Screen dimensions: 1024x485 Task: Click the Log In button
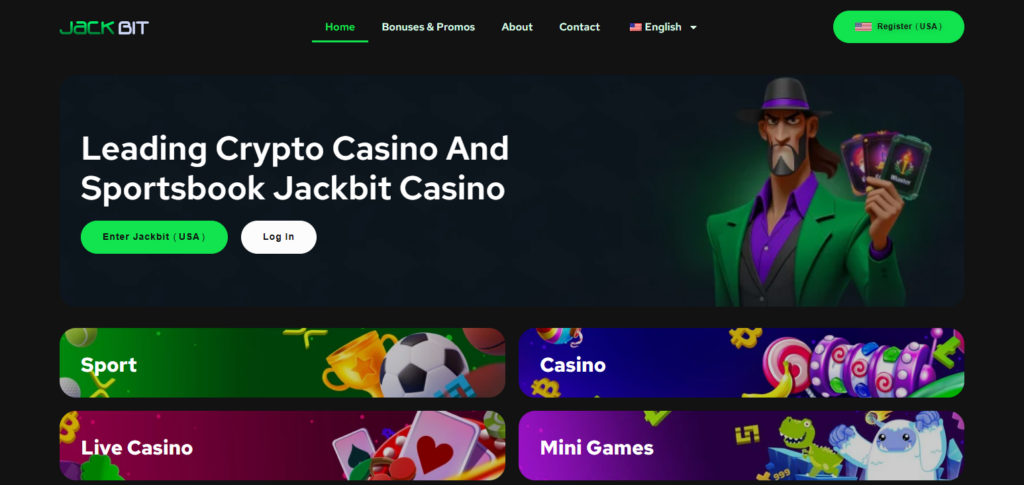coord(278,237)
